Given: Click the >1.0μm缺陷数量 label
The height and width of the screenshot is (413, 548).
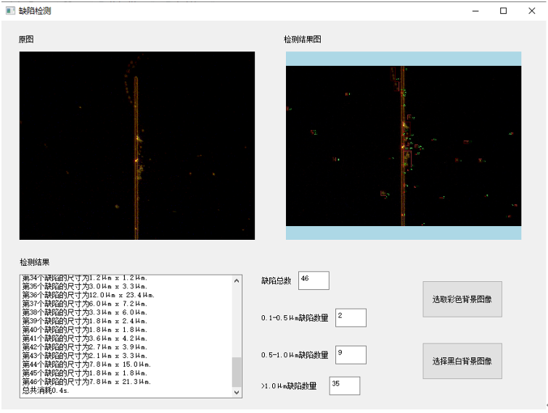Looking at the screenshot, I should [x=289, y=386].
